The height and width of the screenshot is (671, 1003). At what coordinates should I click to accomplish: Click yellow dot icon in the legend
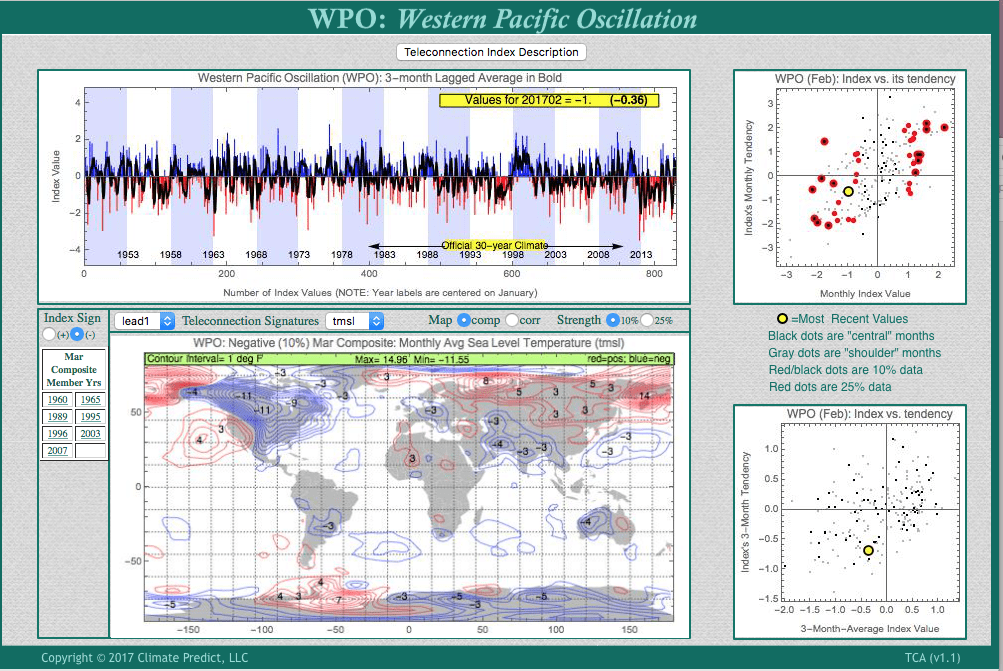pos(782,319)
